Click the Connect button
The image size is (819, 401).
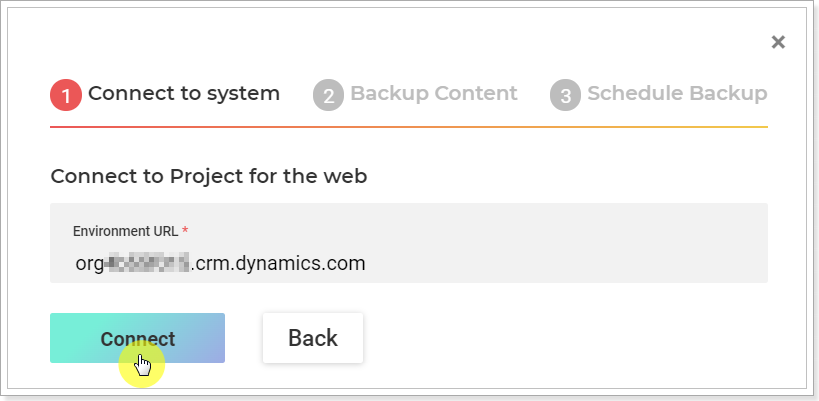click(x=137, y=338)
